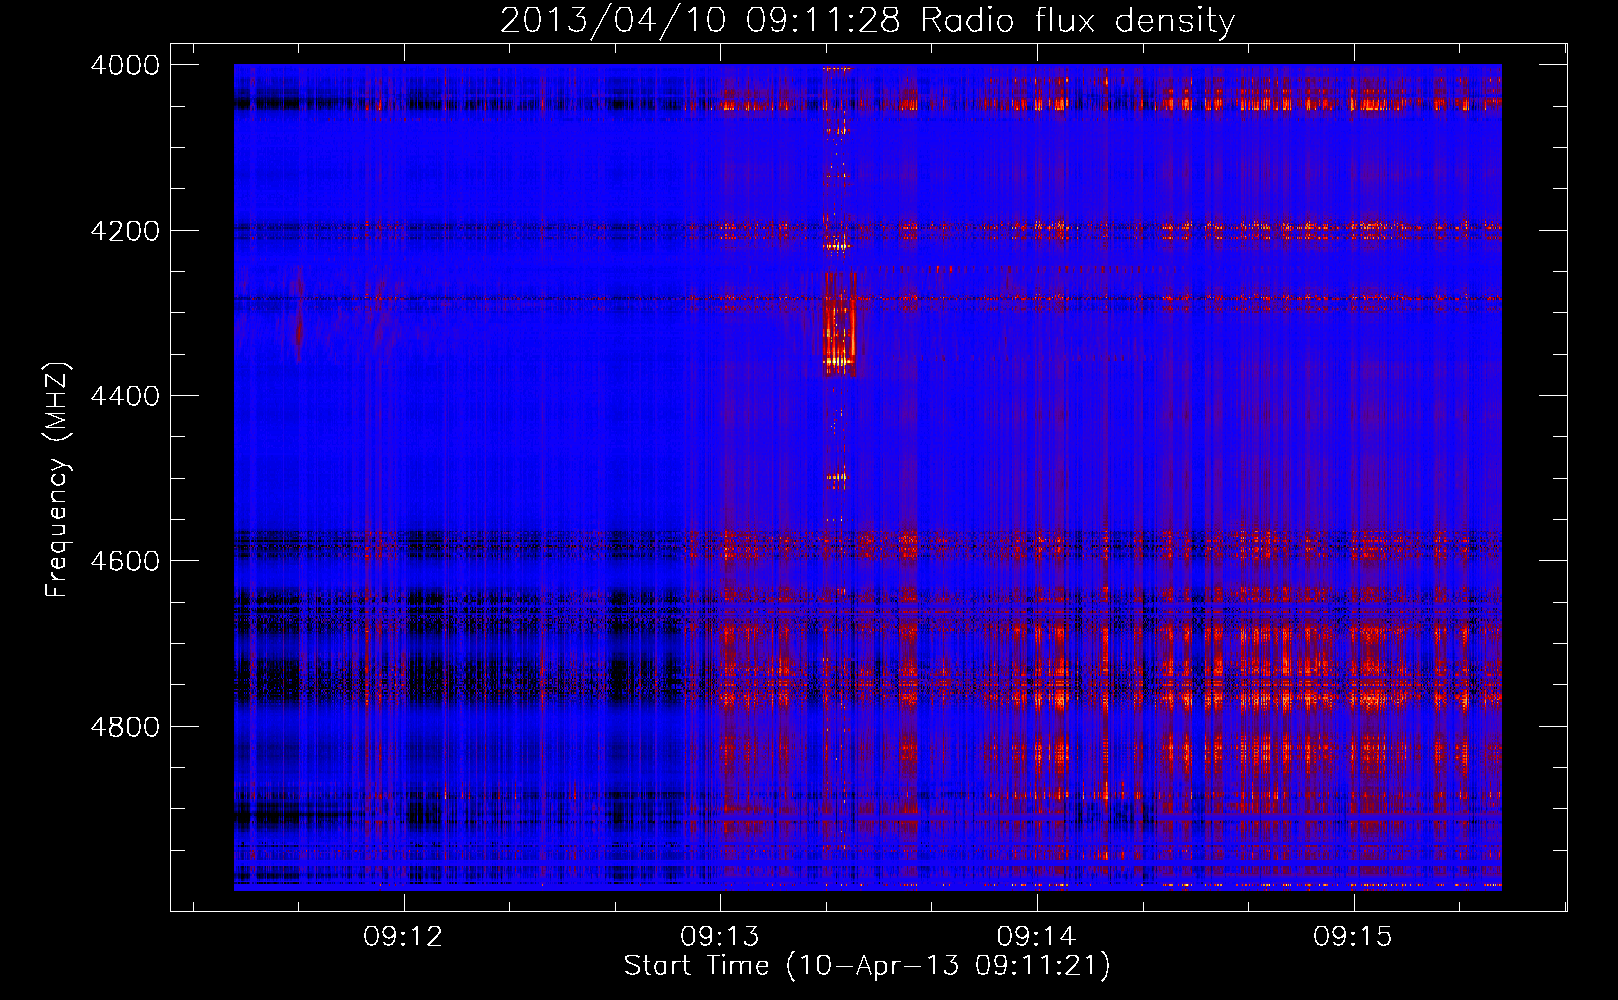Click the 09:15 time axis label

pos(1353,936)
